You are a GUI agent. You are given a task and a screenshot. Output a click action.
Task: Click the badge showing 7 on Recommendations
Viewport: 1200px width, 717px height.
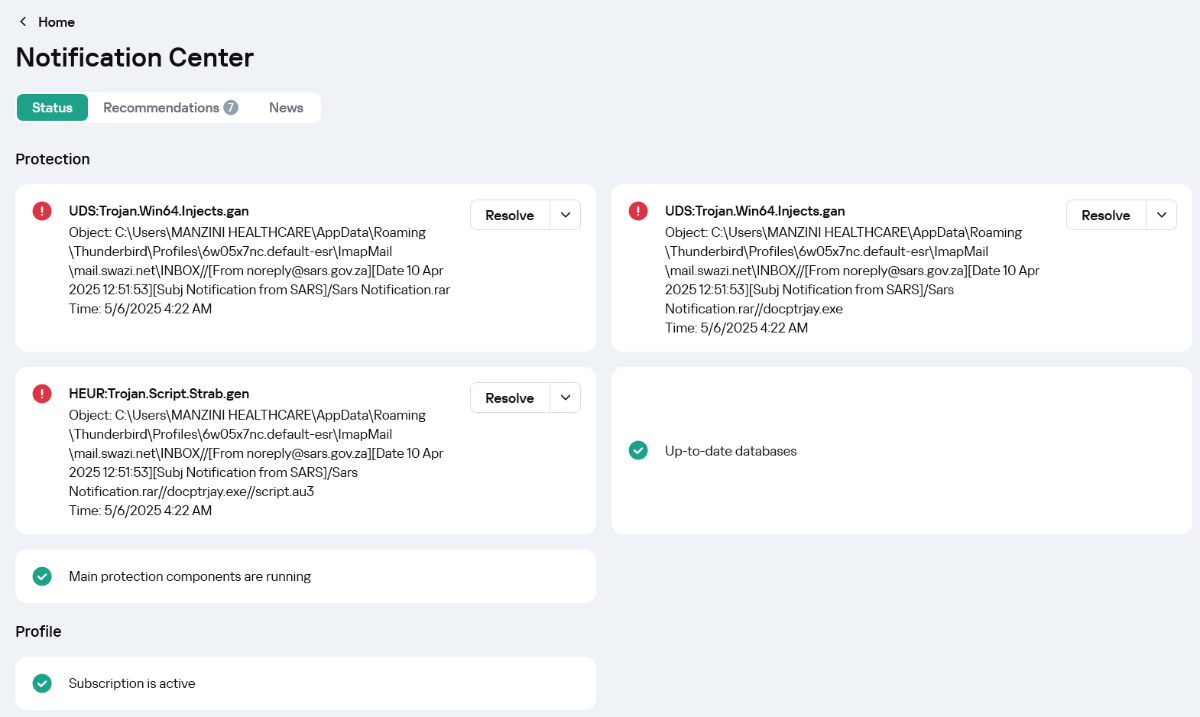(x=231, y=108)
